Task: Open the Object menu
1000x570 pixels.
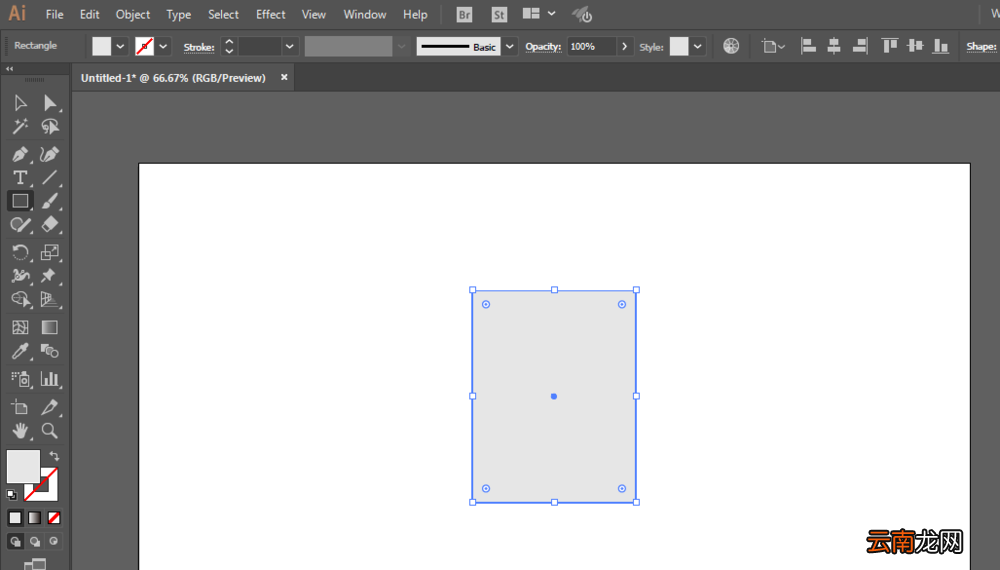Action: 133,14
